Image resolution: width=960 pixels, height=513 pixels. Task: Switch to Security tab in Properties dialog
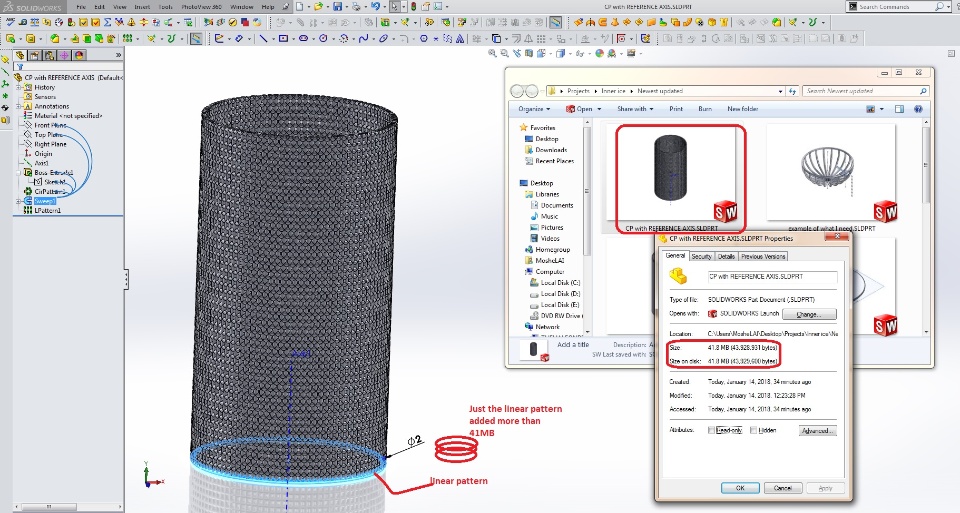pos(701,256)
